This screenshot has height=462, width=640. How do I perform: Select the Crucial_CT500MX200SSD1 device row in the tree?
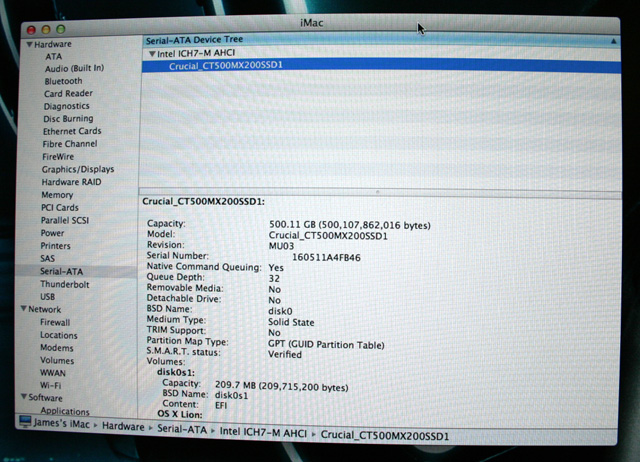click(x=381, y=66)
